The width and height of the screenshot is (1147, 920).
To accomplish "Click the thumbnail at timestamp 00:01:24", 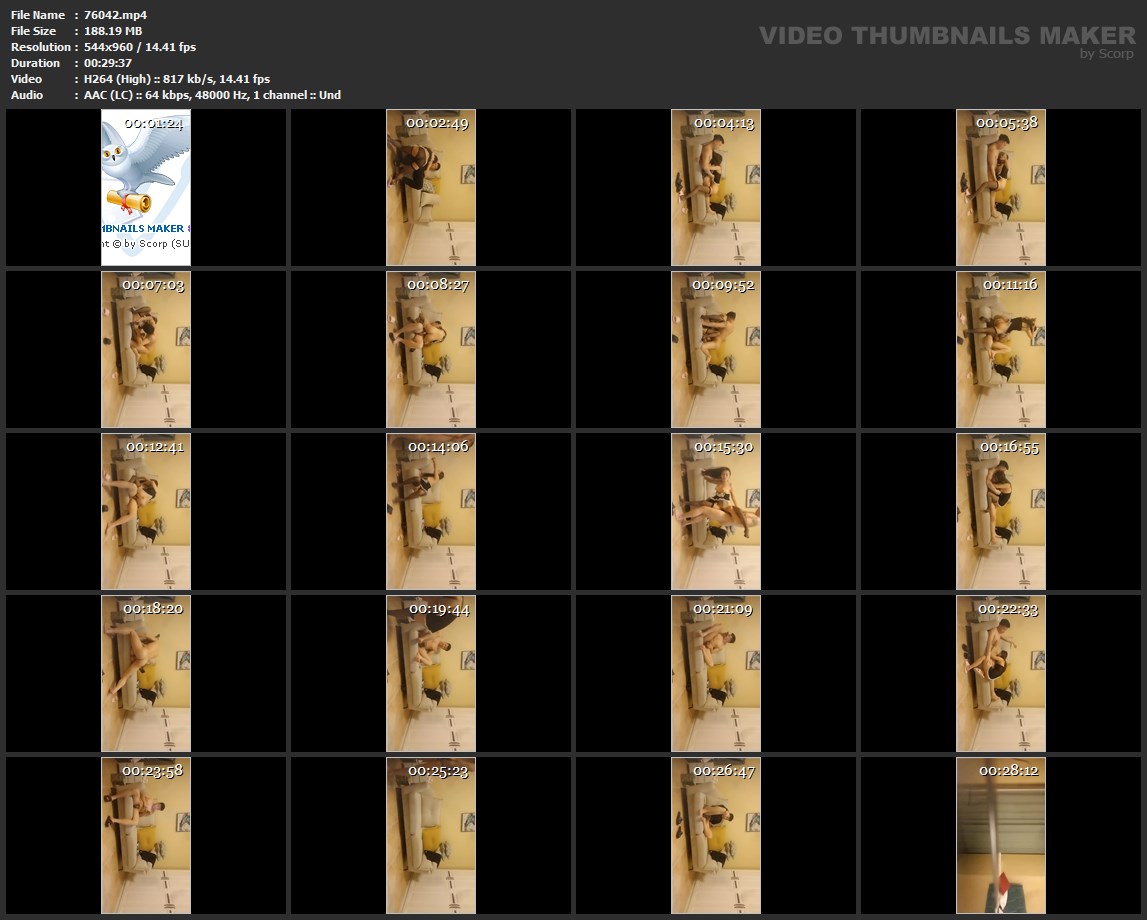I will click(x=146, y=187).
